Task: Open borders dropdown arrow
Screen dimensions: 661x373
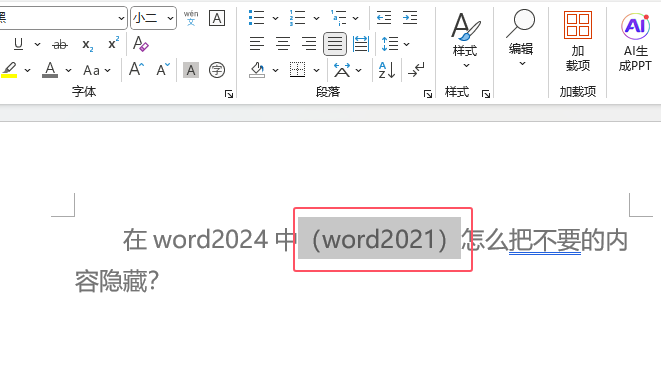Action: pos(316,70)
